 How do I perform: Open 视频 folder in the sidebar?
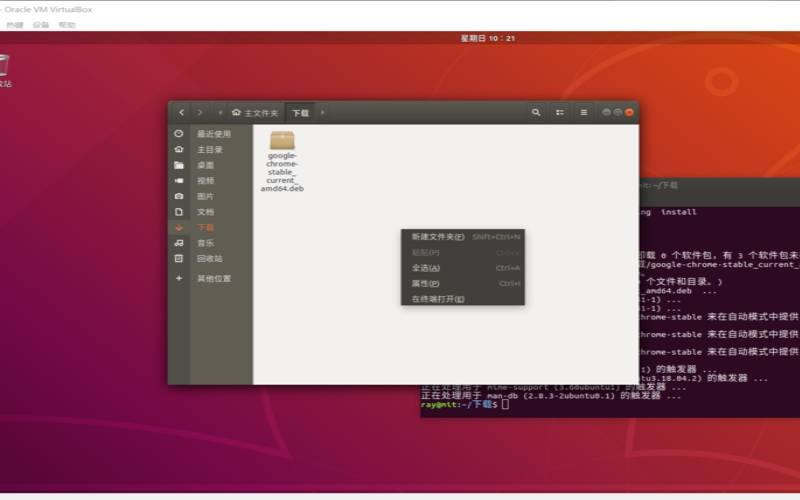tap(210, 181)
